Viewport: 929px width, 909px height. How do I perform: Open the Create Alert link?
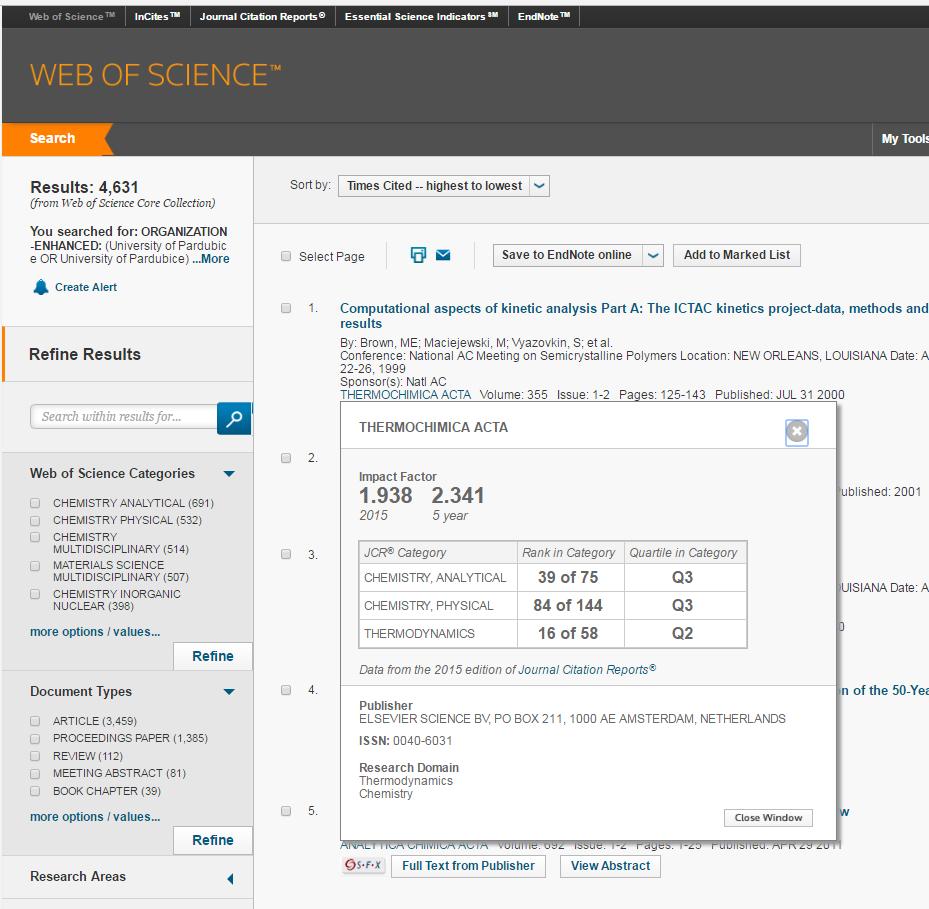tap(86, 287)
